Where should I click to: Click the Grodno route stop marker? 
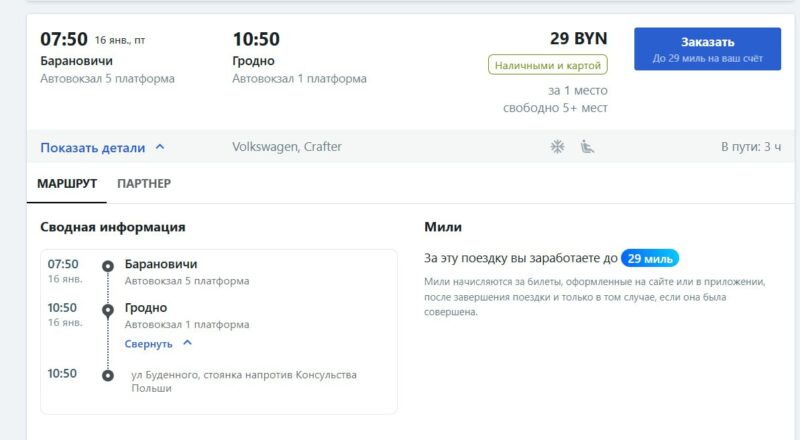[x=107, y=310]
